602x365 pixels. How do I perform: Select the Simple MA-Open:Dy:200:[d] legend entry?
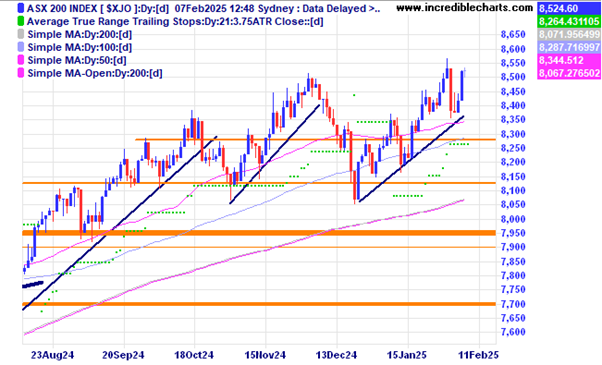click(x=95, y=73)
